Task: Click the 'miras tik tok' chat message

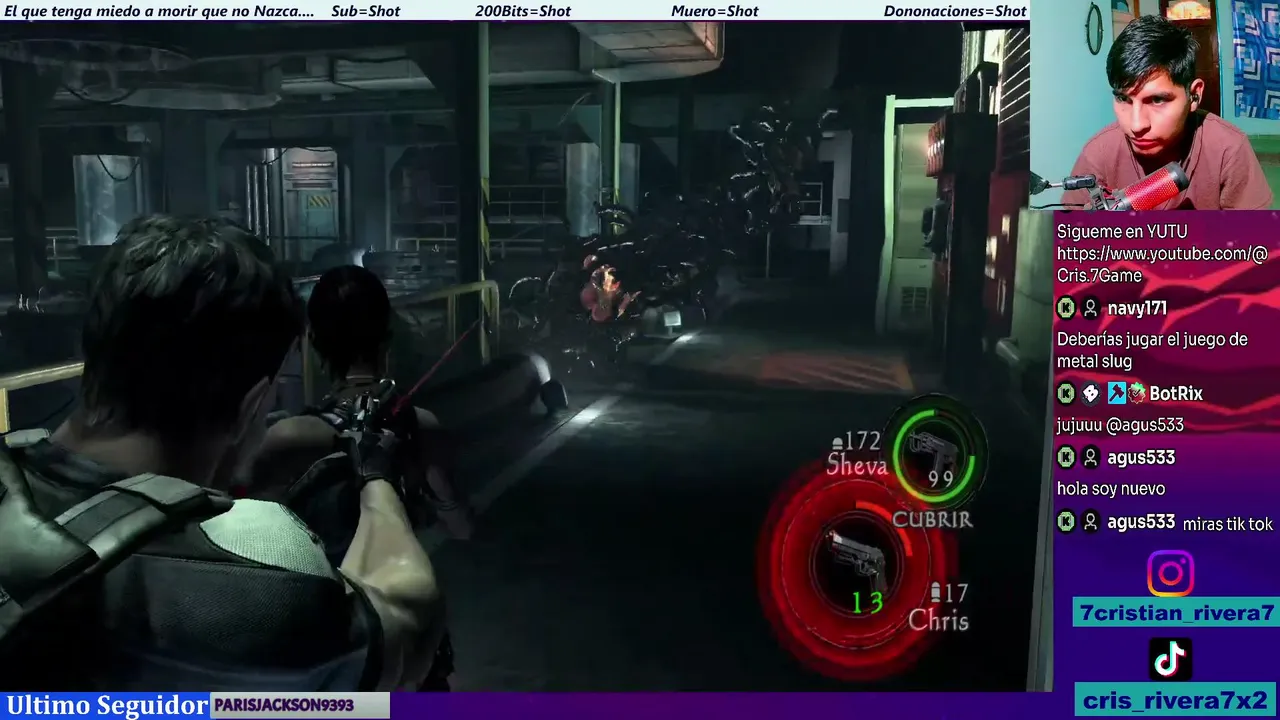Action: pos(1228,523)
